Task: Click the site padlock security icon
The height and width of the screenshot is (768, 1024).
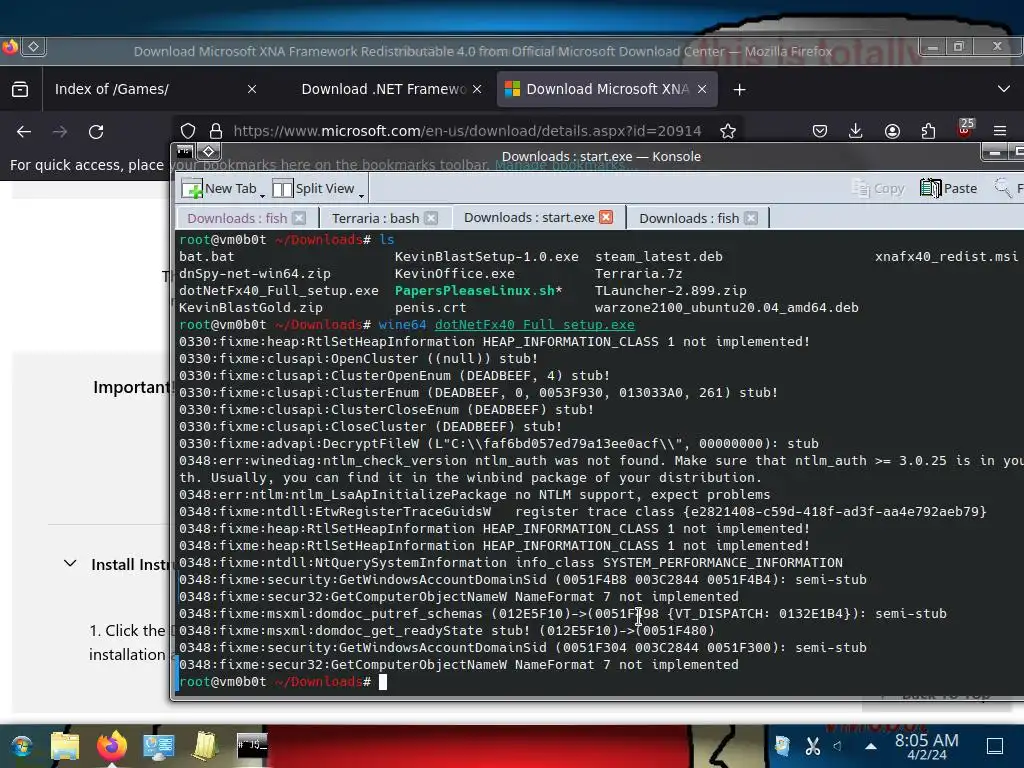Action: (x=216, y=131)
